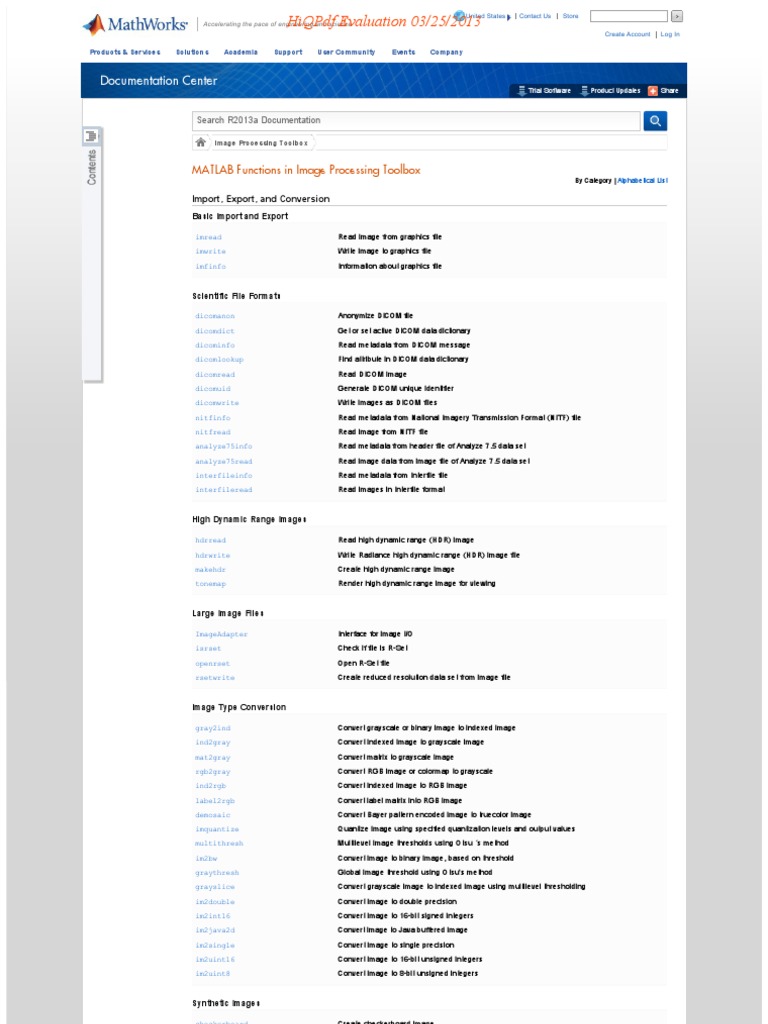The height and width of the screenshot is (1024, 768).
Task: Click the Share plus icon
Action: 653,91
